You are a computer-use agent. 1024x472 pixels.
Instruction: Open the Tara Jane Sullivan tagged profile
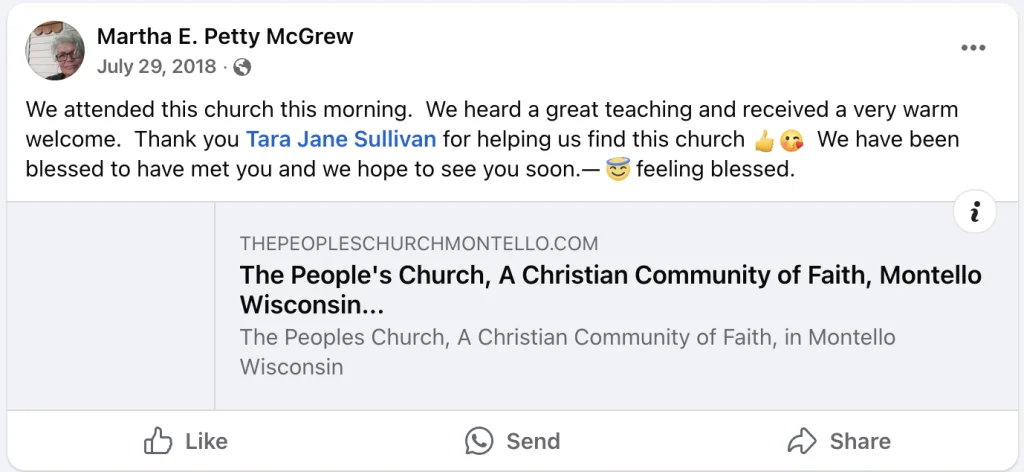[x=341, y=139]
